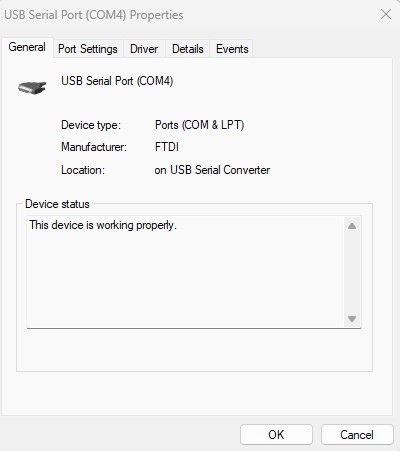Click the dialog title bar text
Screen dimensions: 400x451
(94, 15)
